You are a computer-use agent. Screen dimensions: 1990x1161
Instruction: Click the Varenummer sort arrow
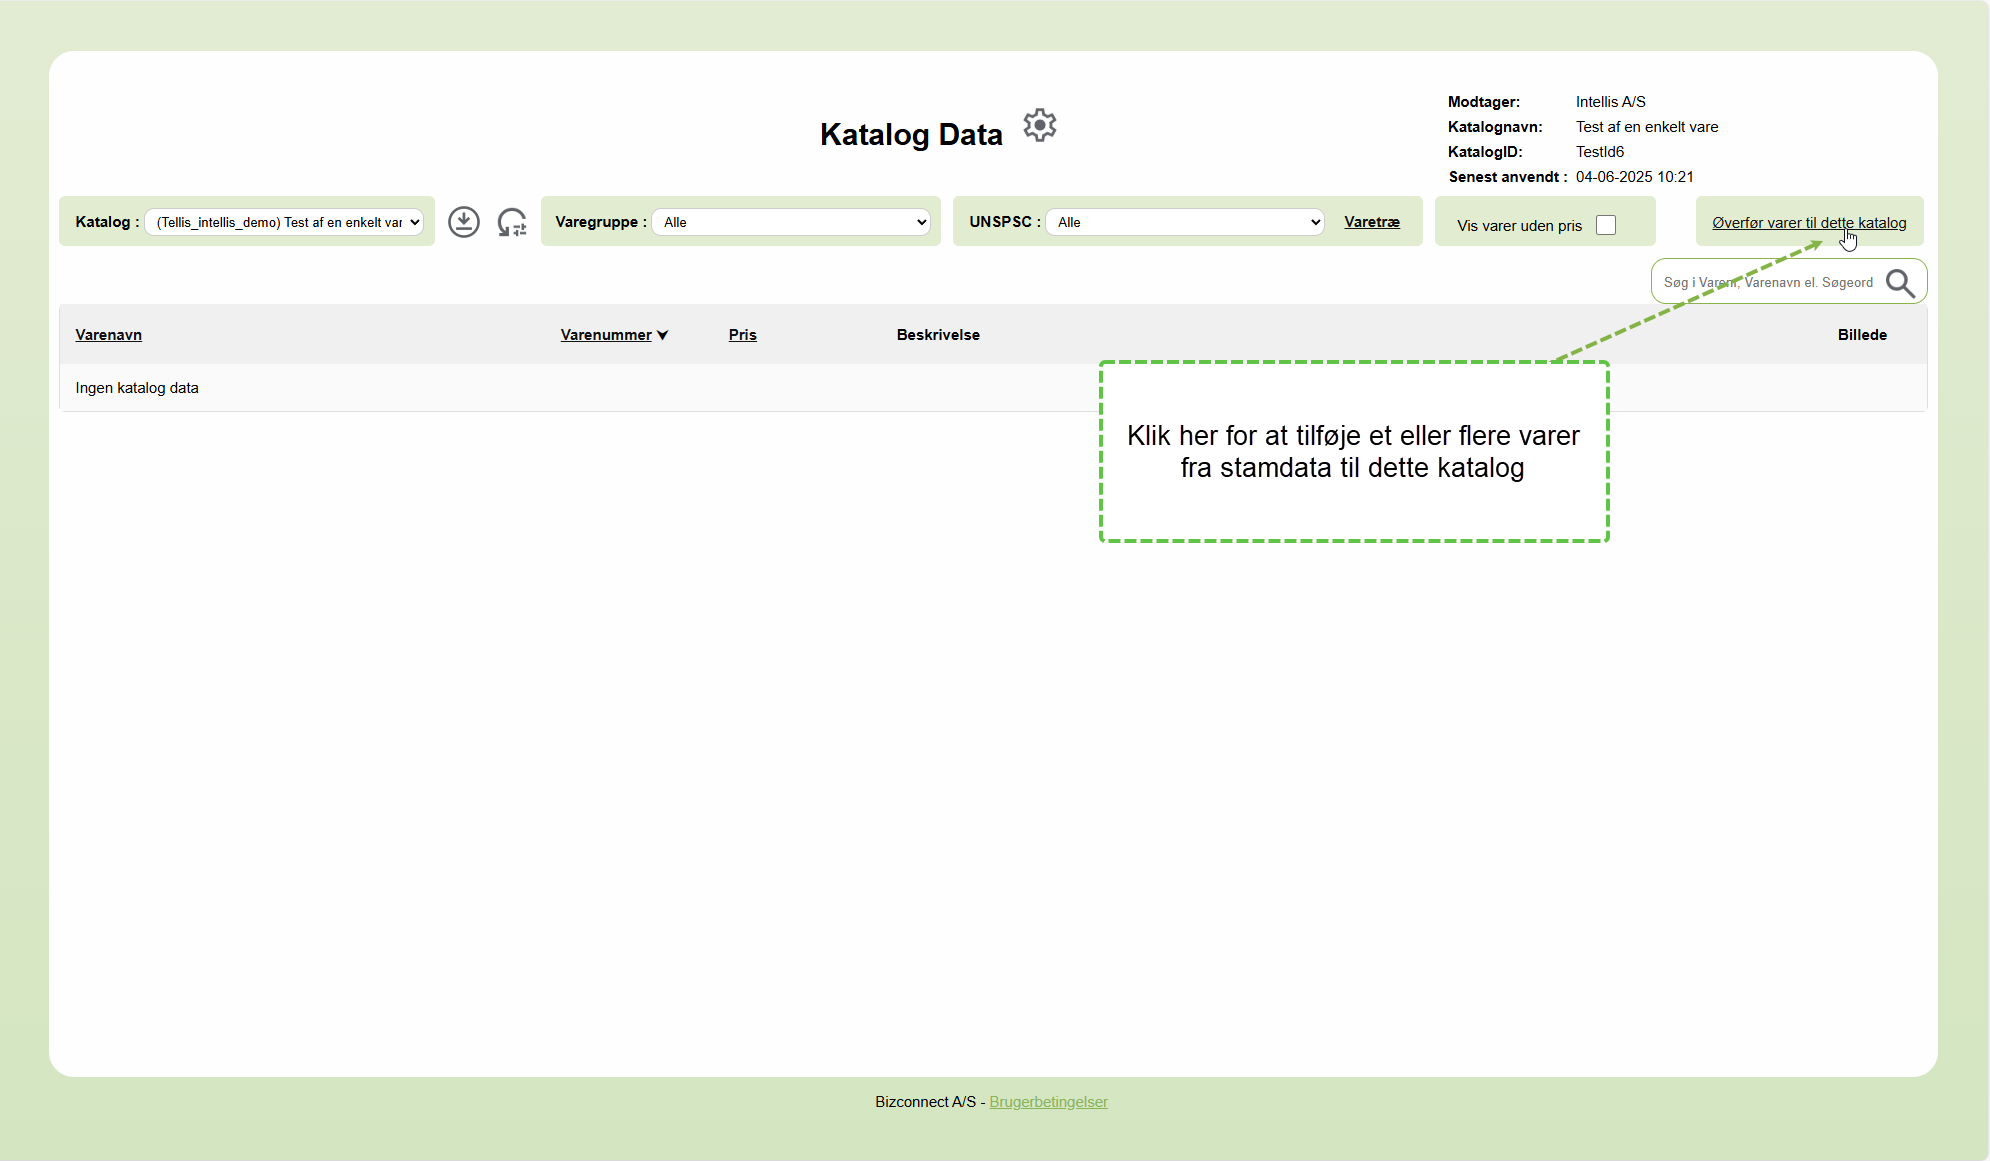662,335
